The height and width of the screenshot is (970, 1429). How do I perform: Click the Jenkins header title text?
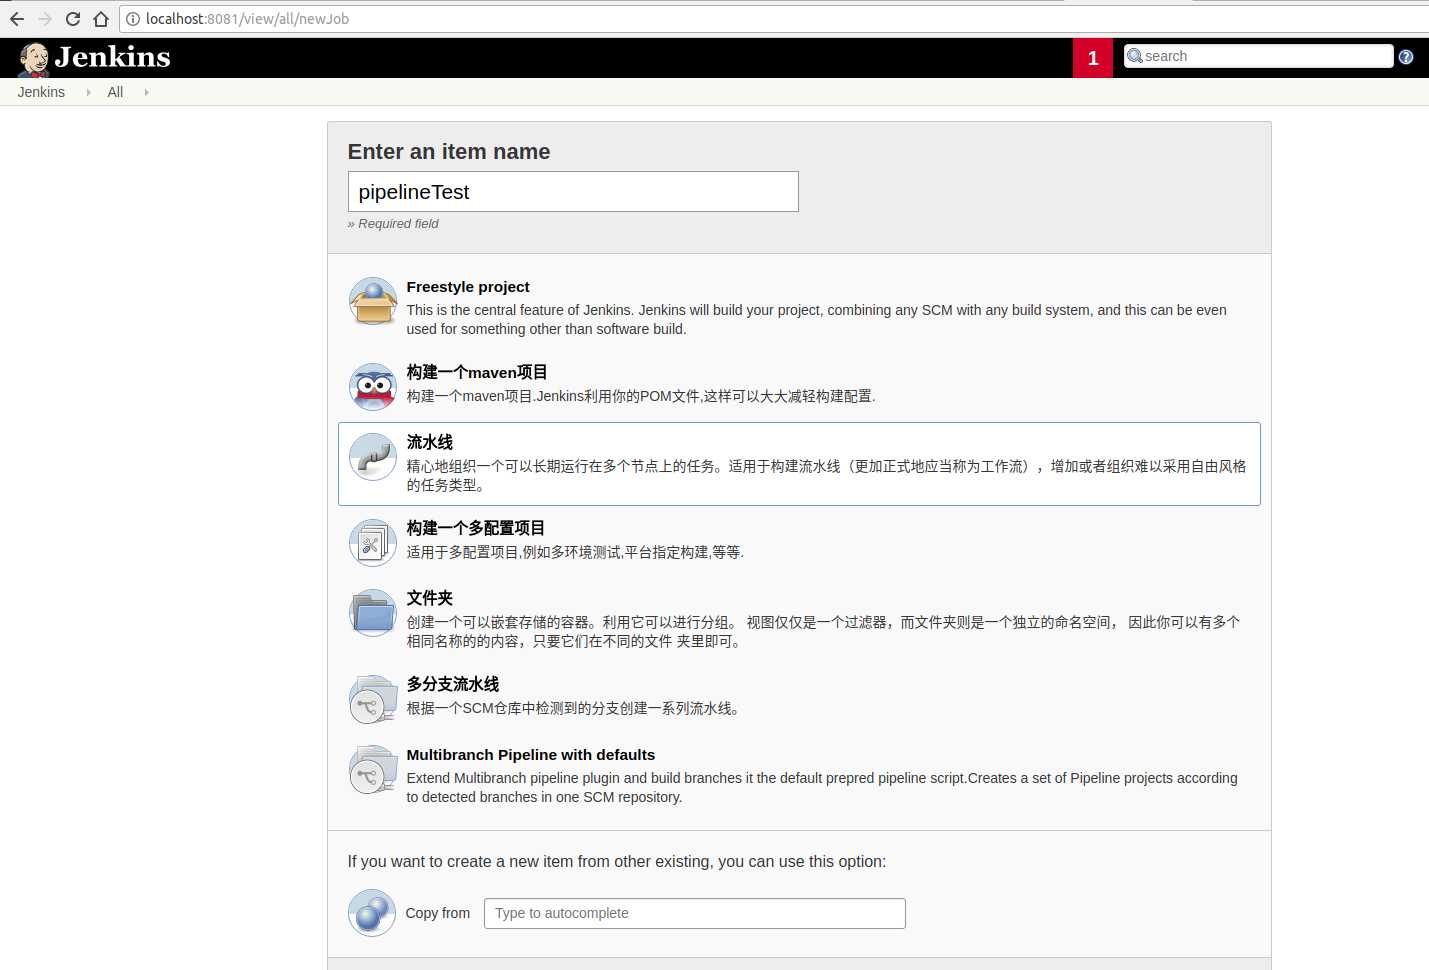112,57
